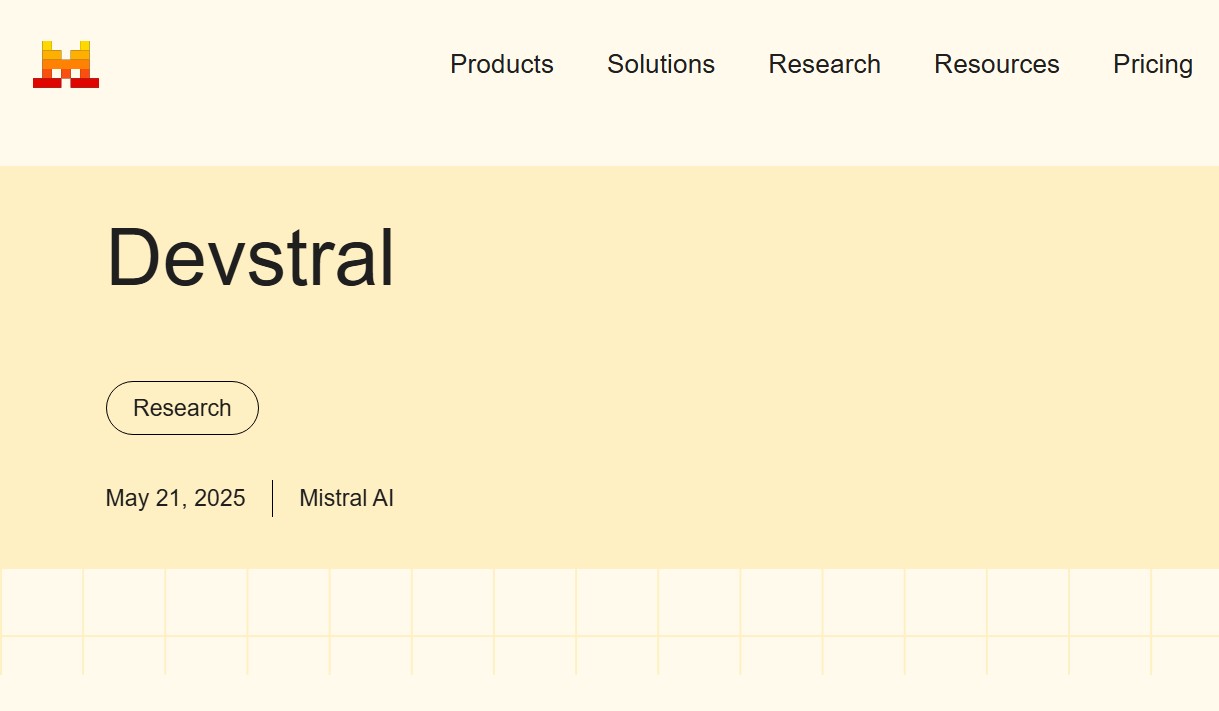Open the Resources menu
The image size is (1219, 711).
997,64
